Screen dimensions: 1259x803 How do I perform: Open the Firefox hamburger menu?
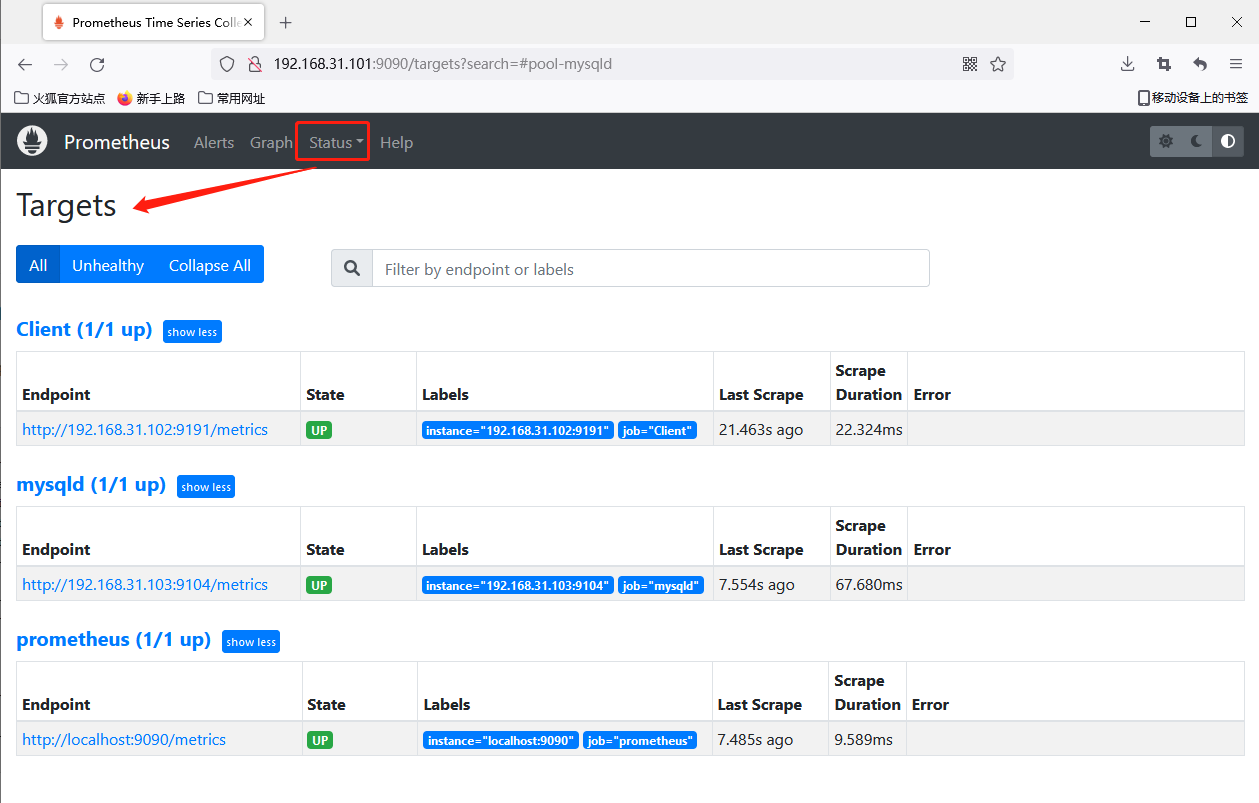[x=1236, y=64]
